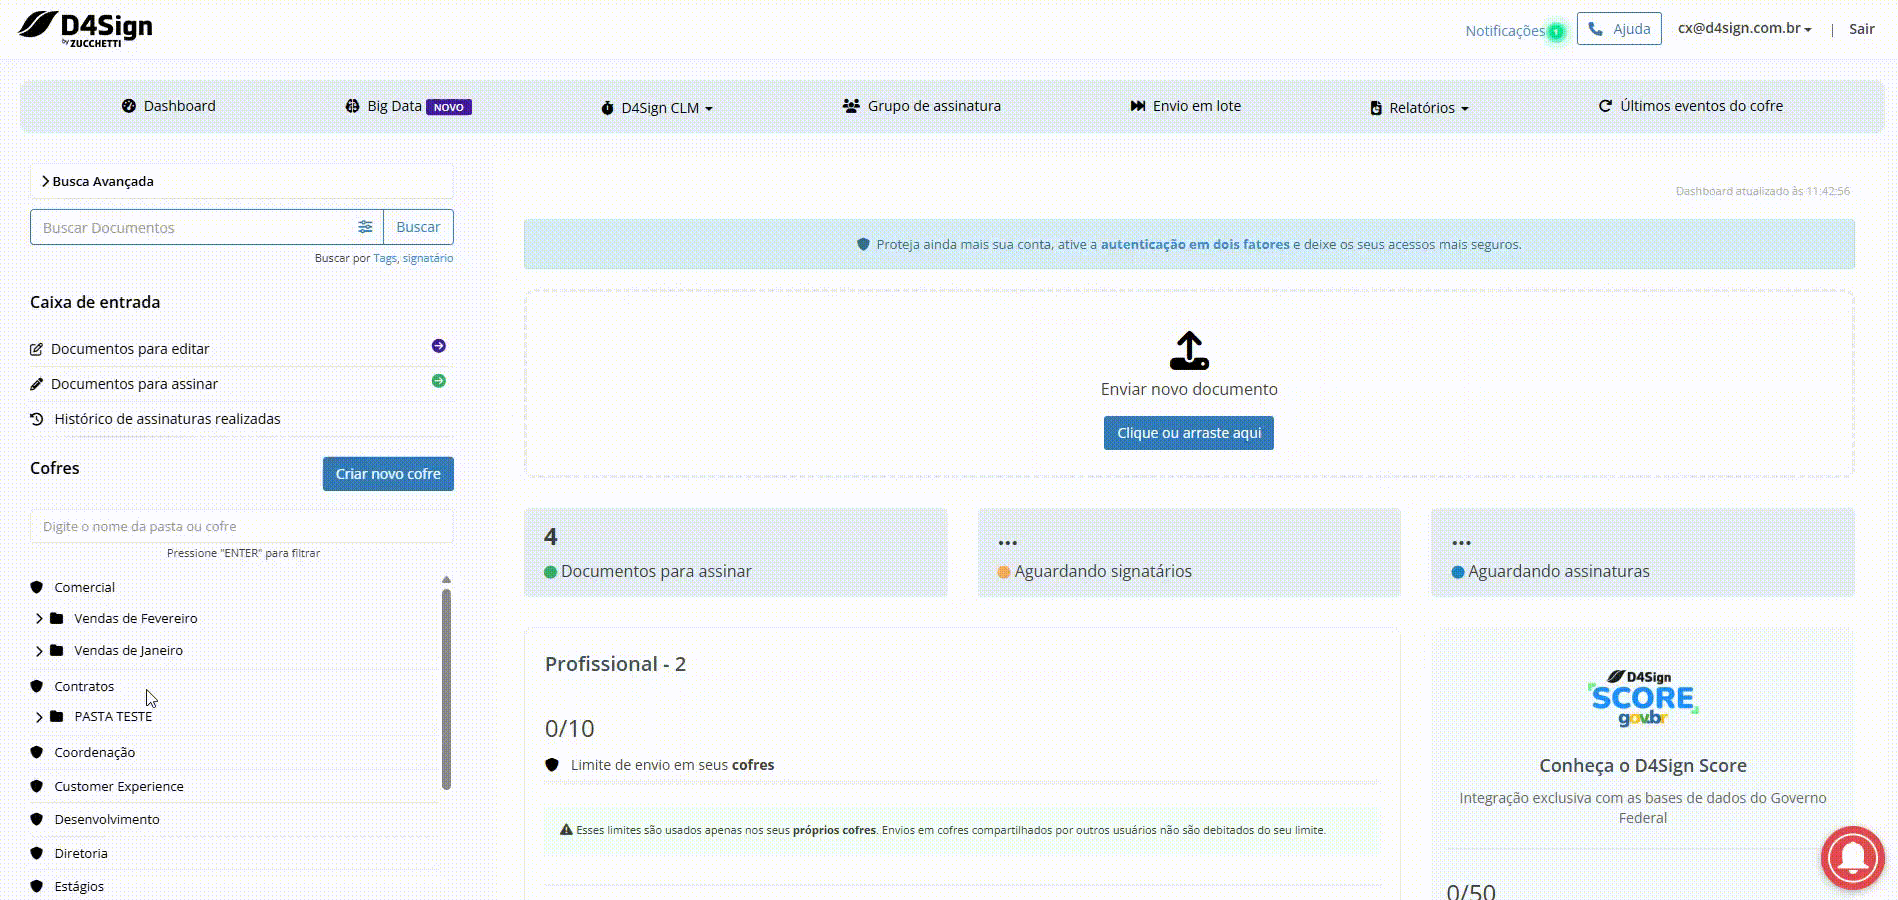This screenshot has width=1898, height=900.
Task: Click shield icon next to Customer Experience
Action: (x=37, y=786)
